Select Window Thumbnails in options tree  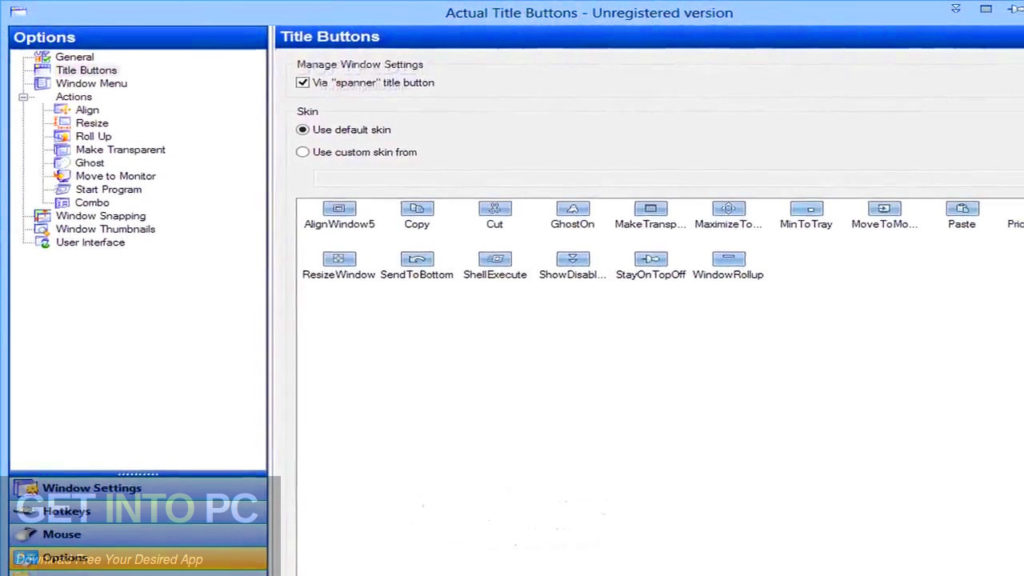(105, 229)
